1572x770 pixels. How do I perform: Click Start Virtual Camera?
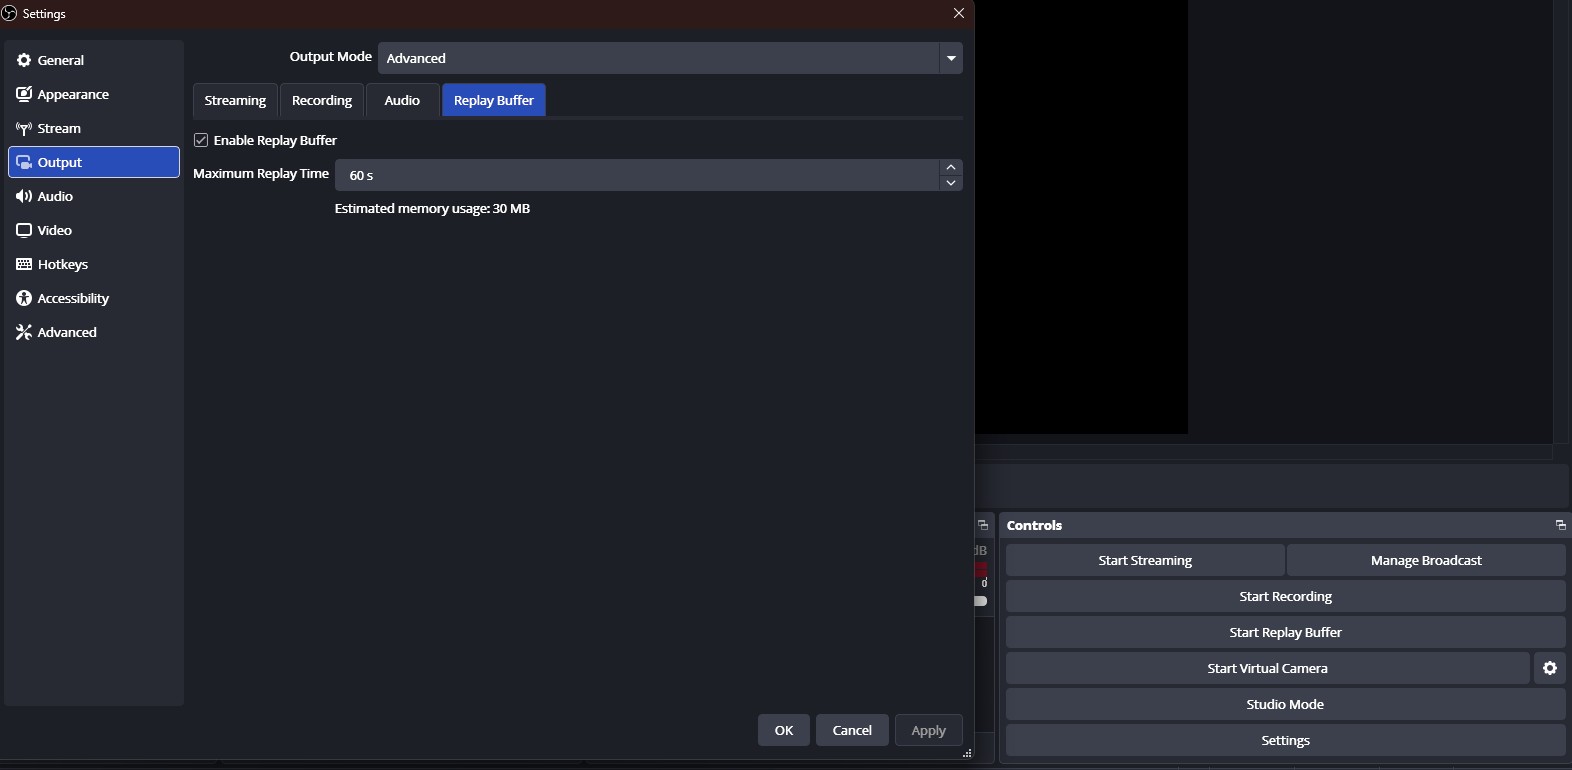tap(1268, 668)
